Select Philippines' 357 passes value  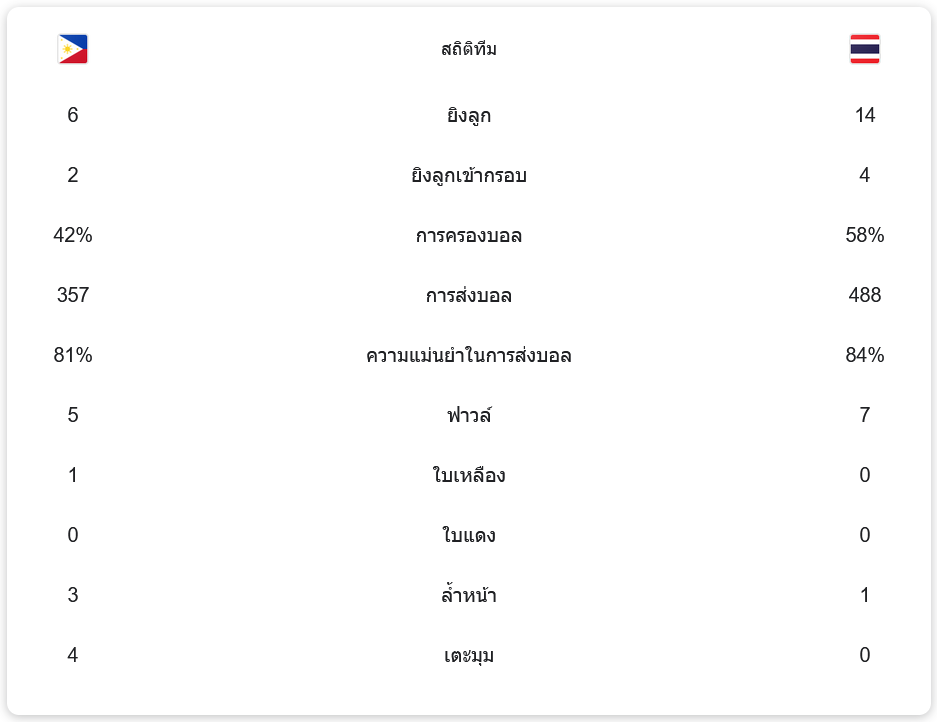(73, 296)
